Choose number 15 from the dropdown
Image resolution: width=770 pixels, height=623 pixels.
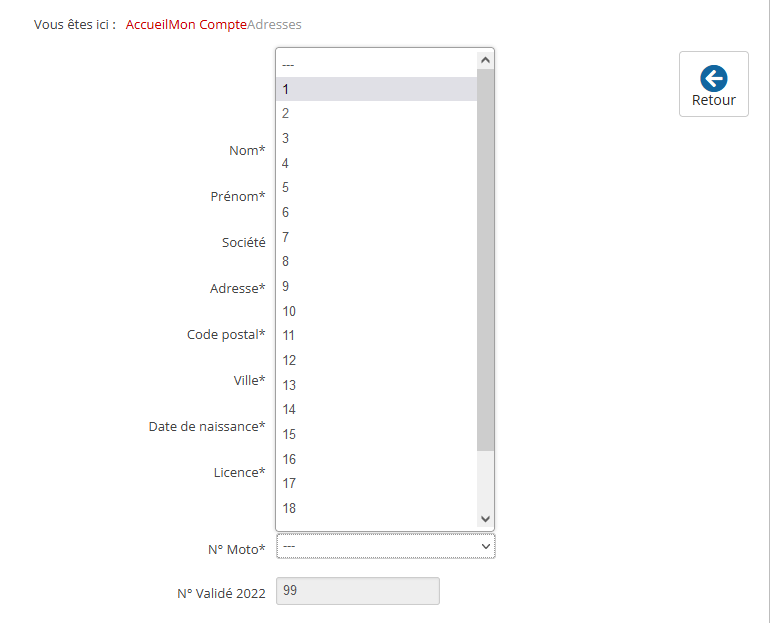click(x=376, y=434)
